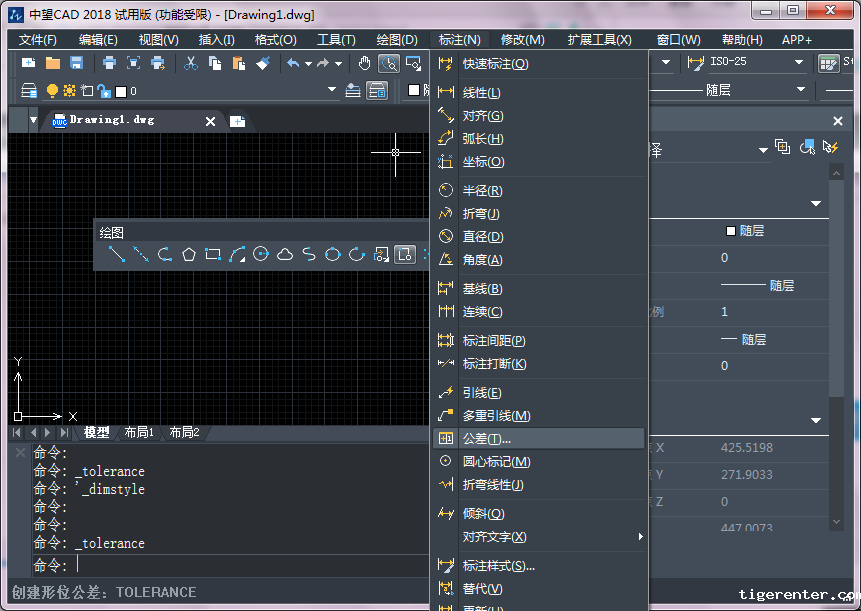Expand the ISO-25 dimension style dropdown

tap(798, 63)
